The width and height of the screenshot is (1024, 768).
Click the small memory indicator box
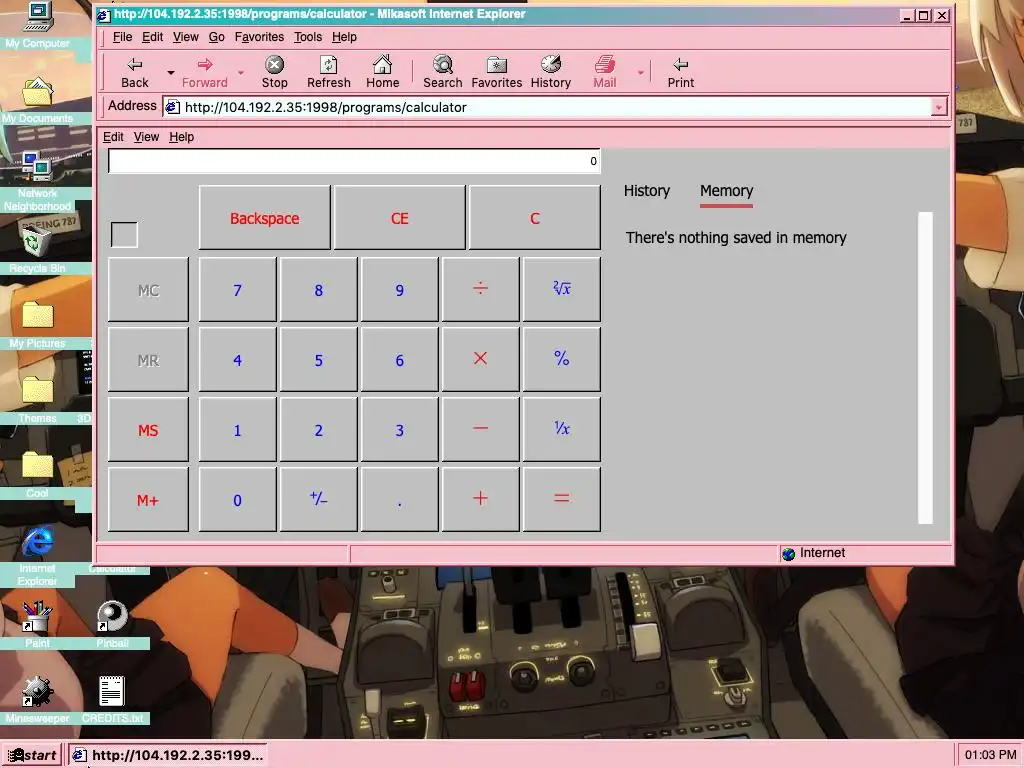pos(124,234)
